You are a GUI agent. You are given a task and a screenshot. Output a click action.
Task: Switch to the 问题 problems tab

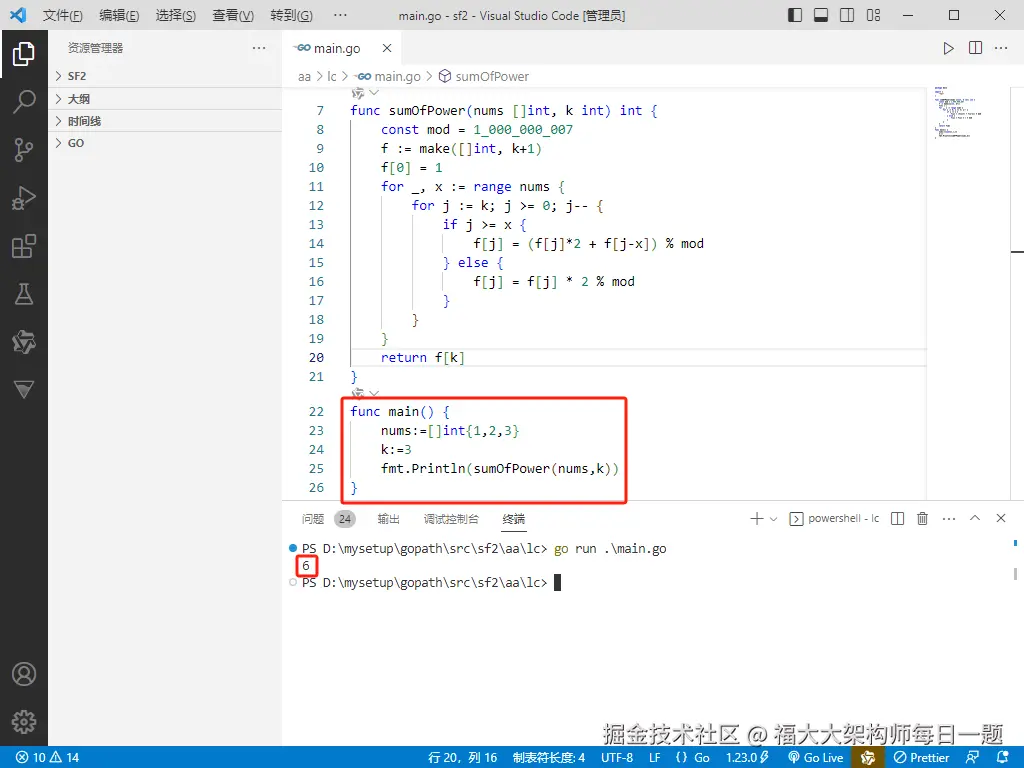[313, 519]
